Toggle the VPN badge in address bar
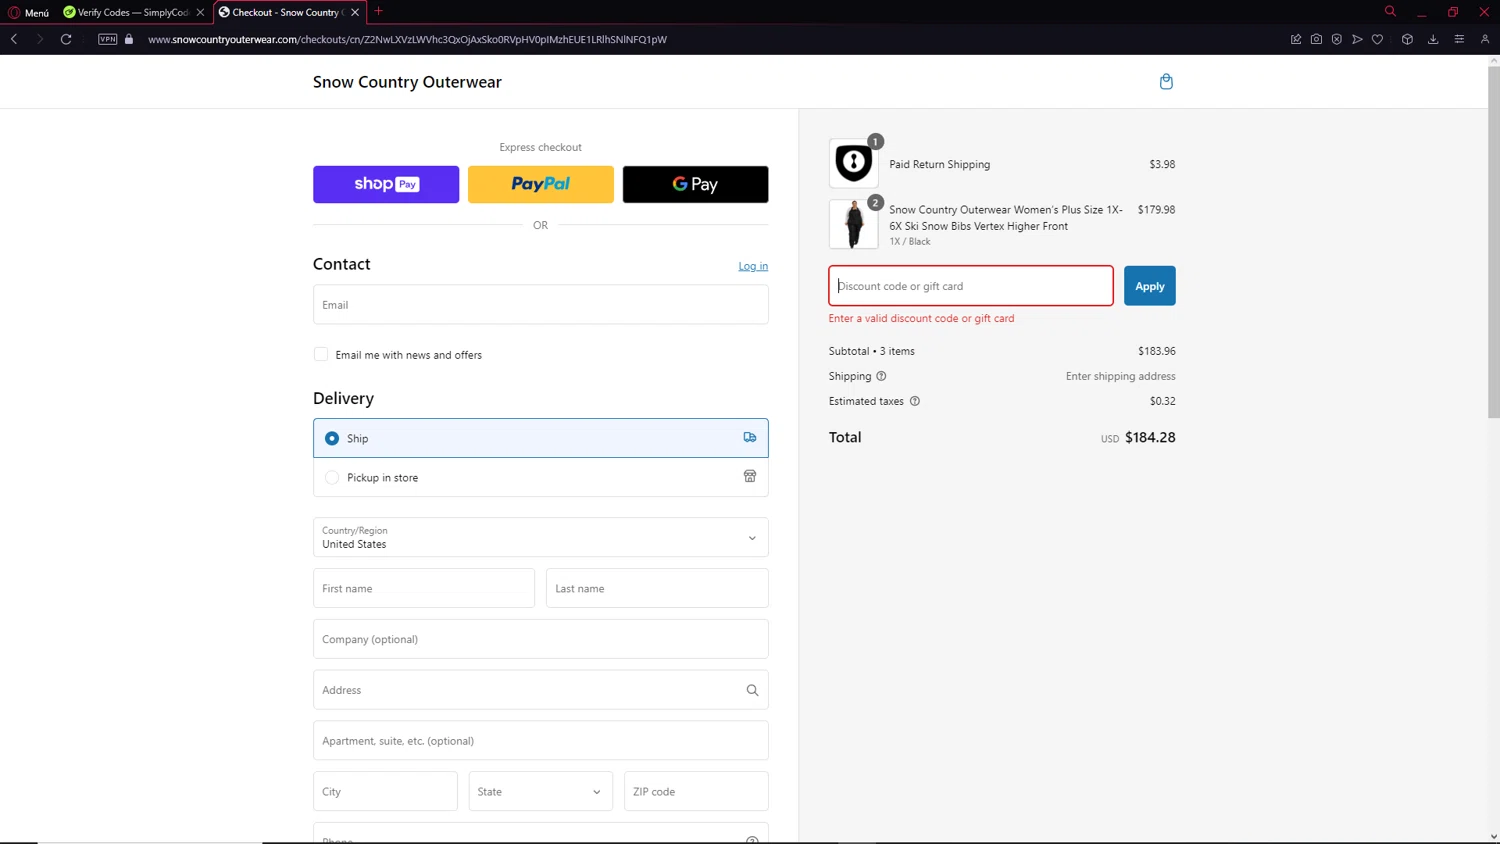1500x844 pixels. 108,39
